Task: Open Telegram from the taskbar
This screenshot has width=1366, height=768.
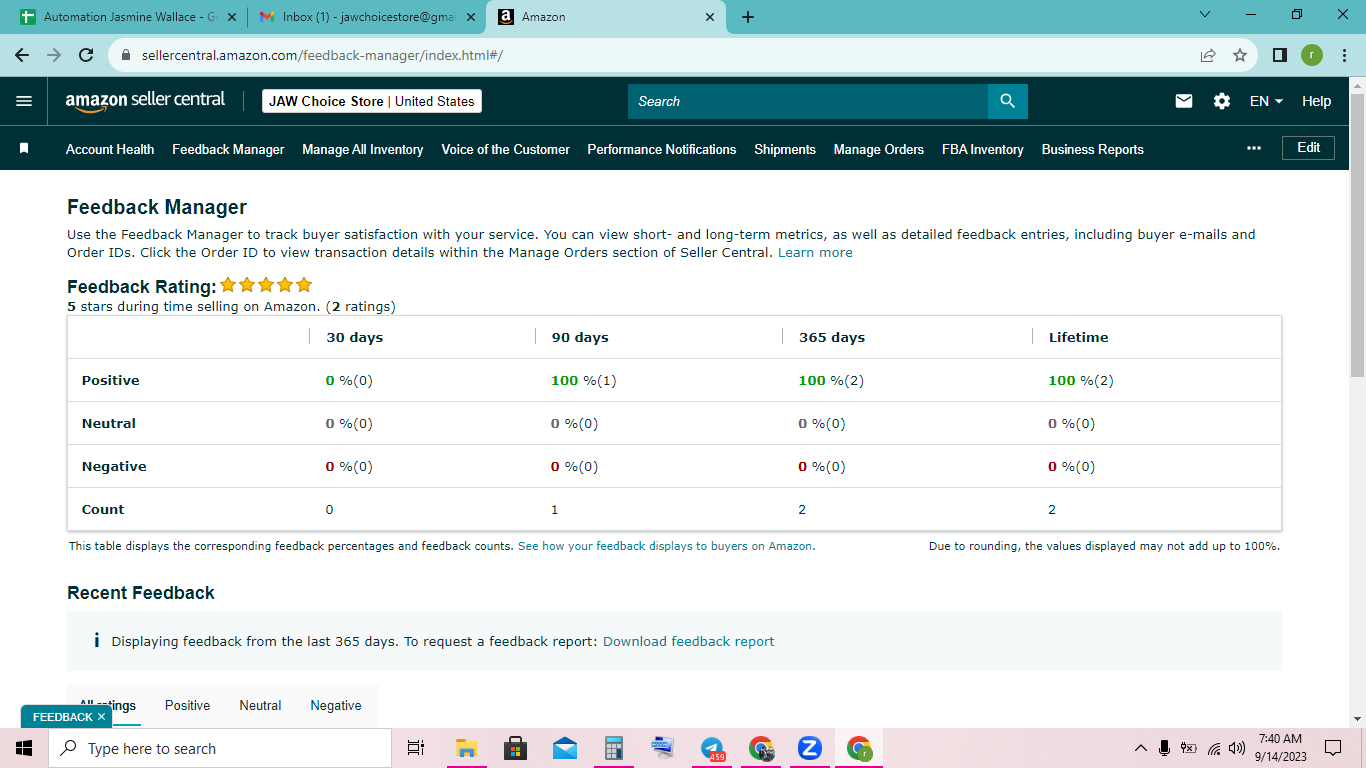Action: click(712, 748)
